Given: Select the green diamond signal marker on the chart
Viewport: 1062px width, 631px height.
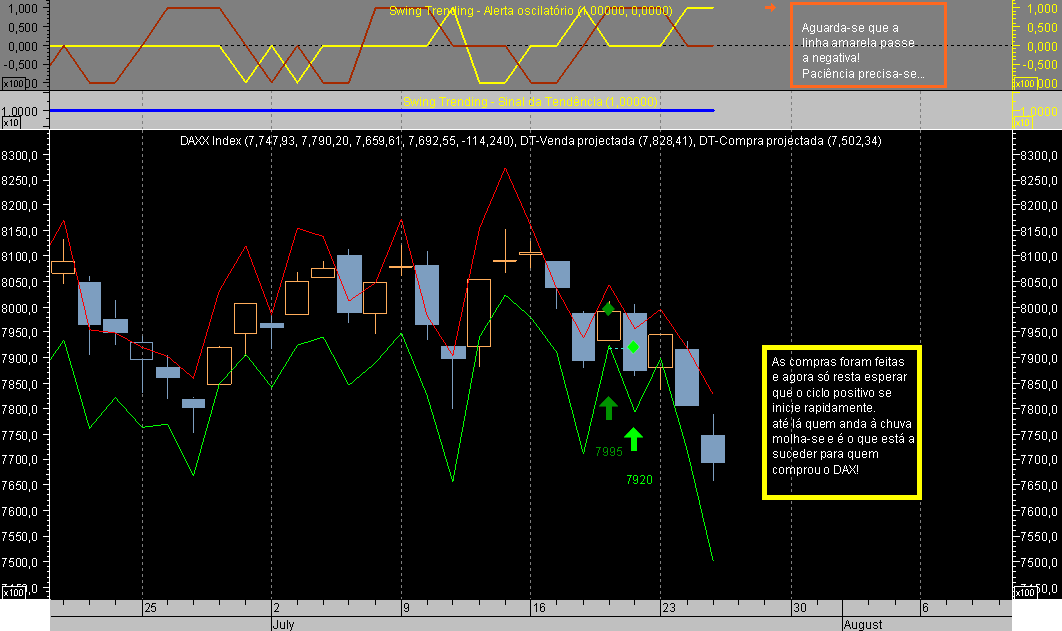Looking at the screenshot, I should click(634, 346).
